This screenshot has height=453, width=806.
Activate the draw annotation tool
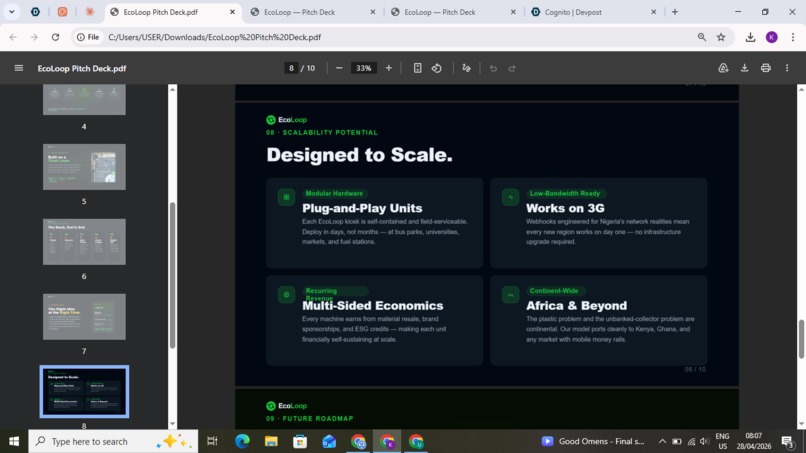(466, 68)
